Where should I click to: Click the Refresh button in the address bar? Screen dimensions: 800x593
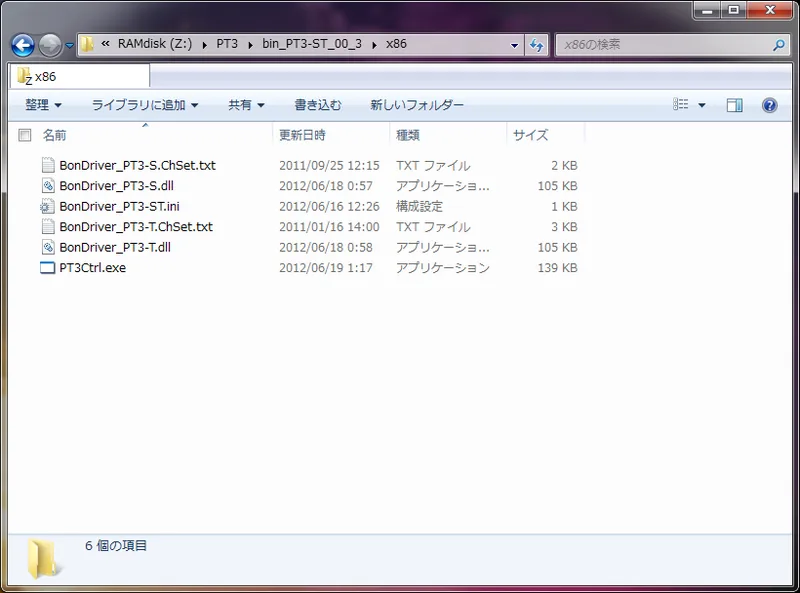(536, 44)
